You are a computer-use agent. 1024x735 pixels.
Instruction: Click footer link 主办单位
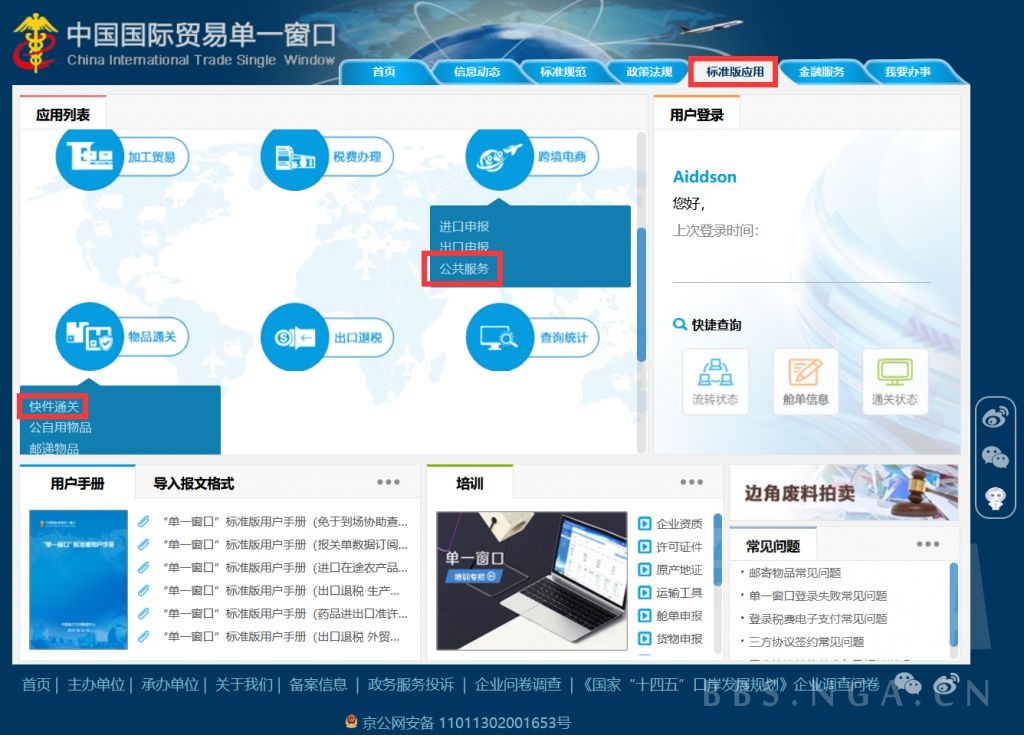tap(96, 684)
